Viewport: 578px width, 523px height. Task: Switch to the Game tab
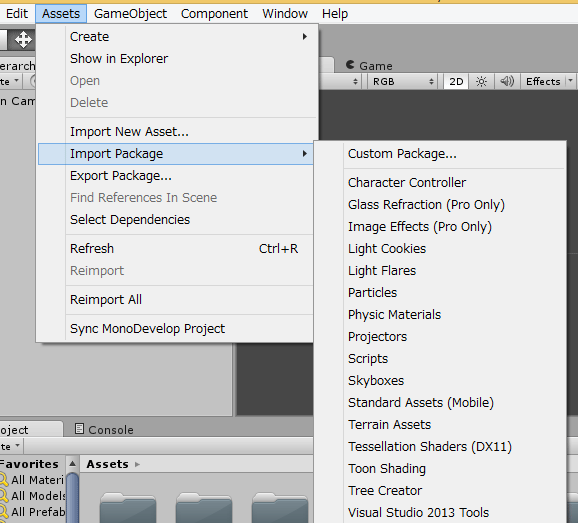point(369,66)
